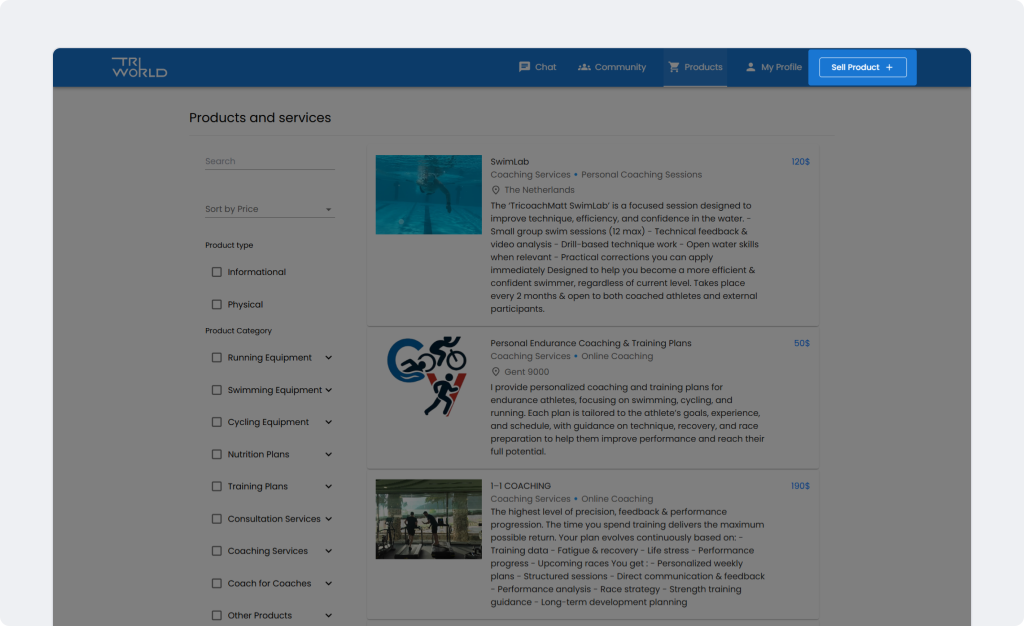
Task: Click the My Profile person icon
Action: 750,67
